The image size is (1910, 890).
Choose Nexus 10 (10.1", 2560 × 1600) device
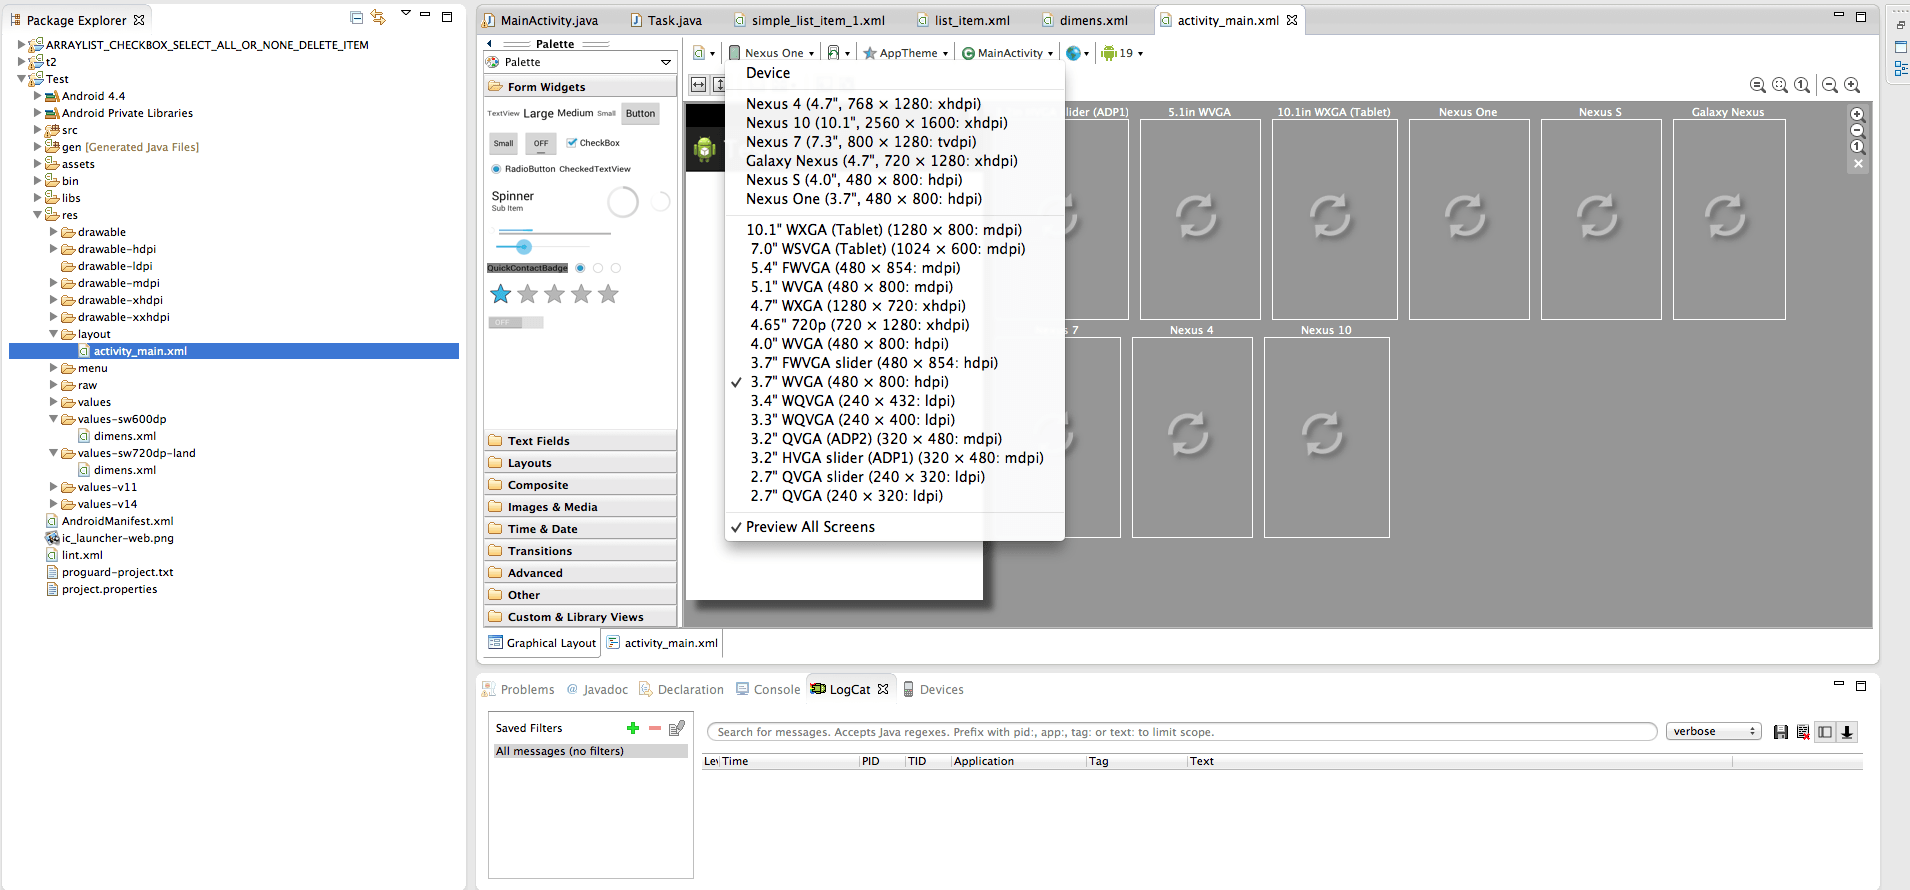[876, 123]
